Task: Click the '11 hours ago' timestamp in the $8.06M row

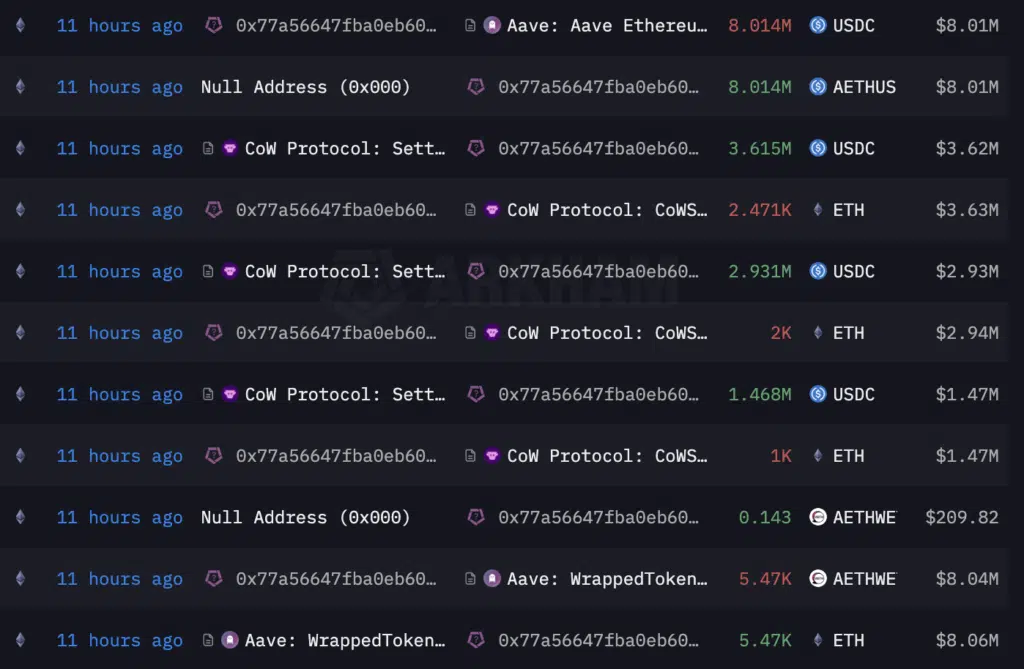Action: coord(119,640)
